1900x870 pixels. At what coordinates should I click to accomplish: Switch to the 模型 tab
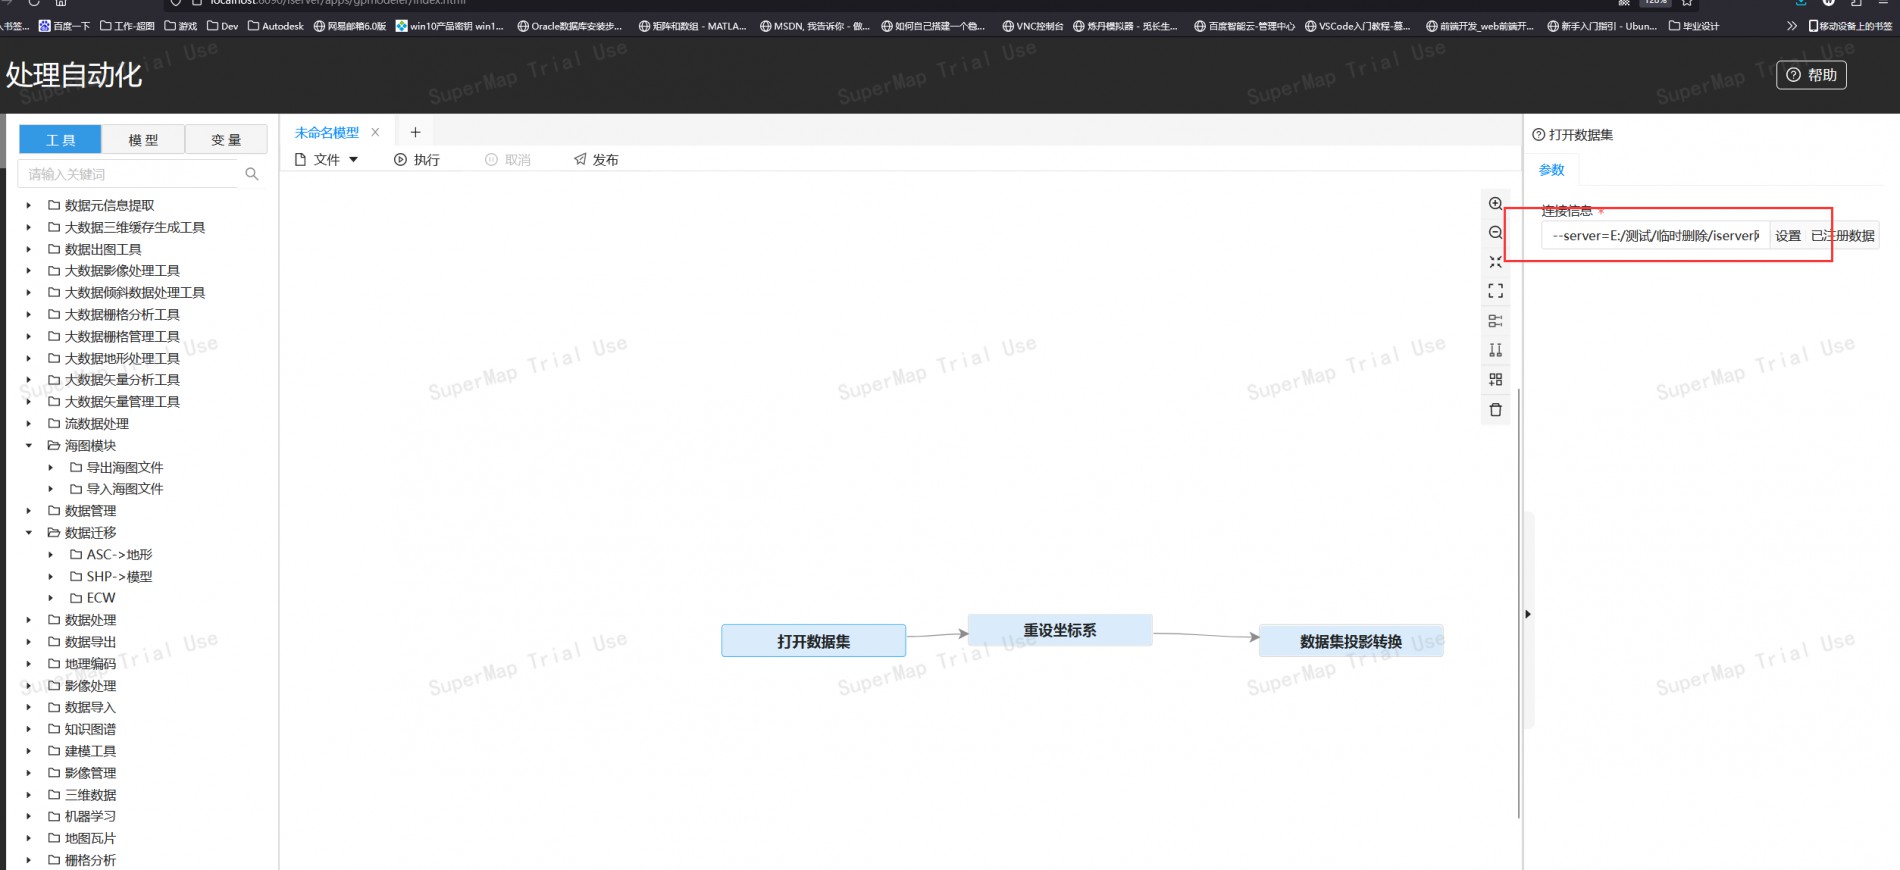(x=143, y=140)
